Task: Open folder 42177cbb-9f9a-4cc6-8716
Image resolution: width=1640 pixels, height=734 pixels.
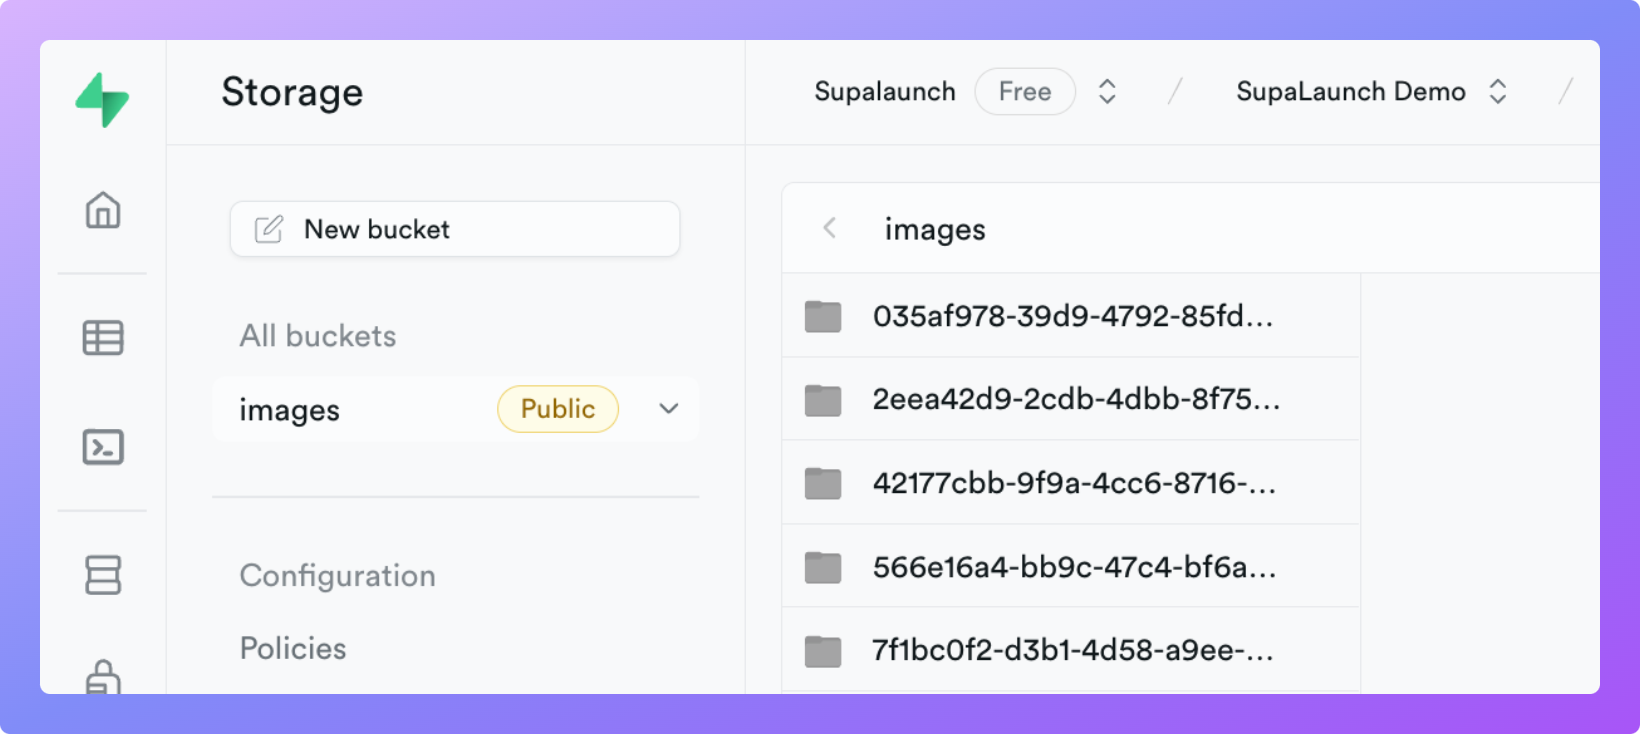Action: coord(1073,484)
